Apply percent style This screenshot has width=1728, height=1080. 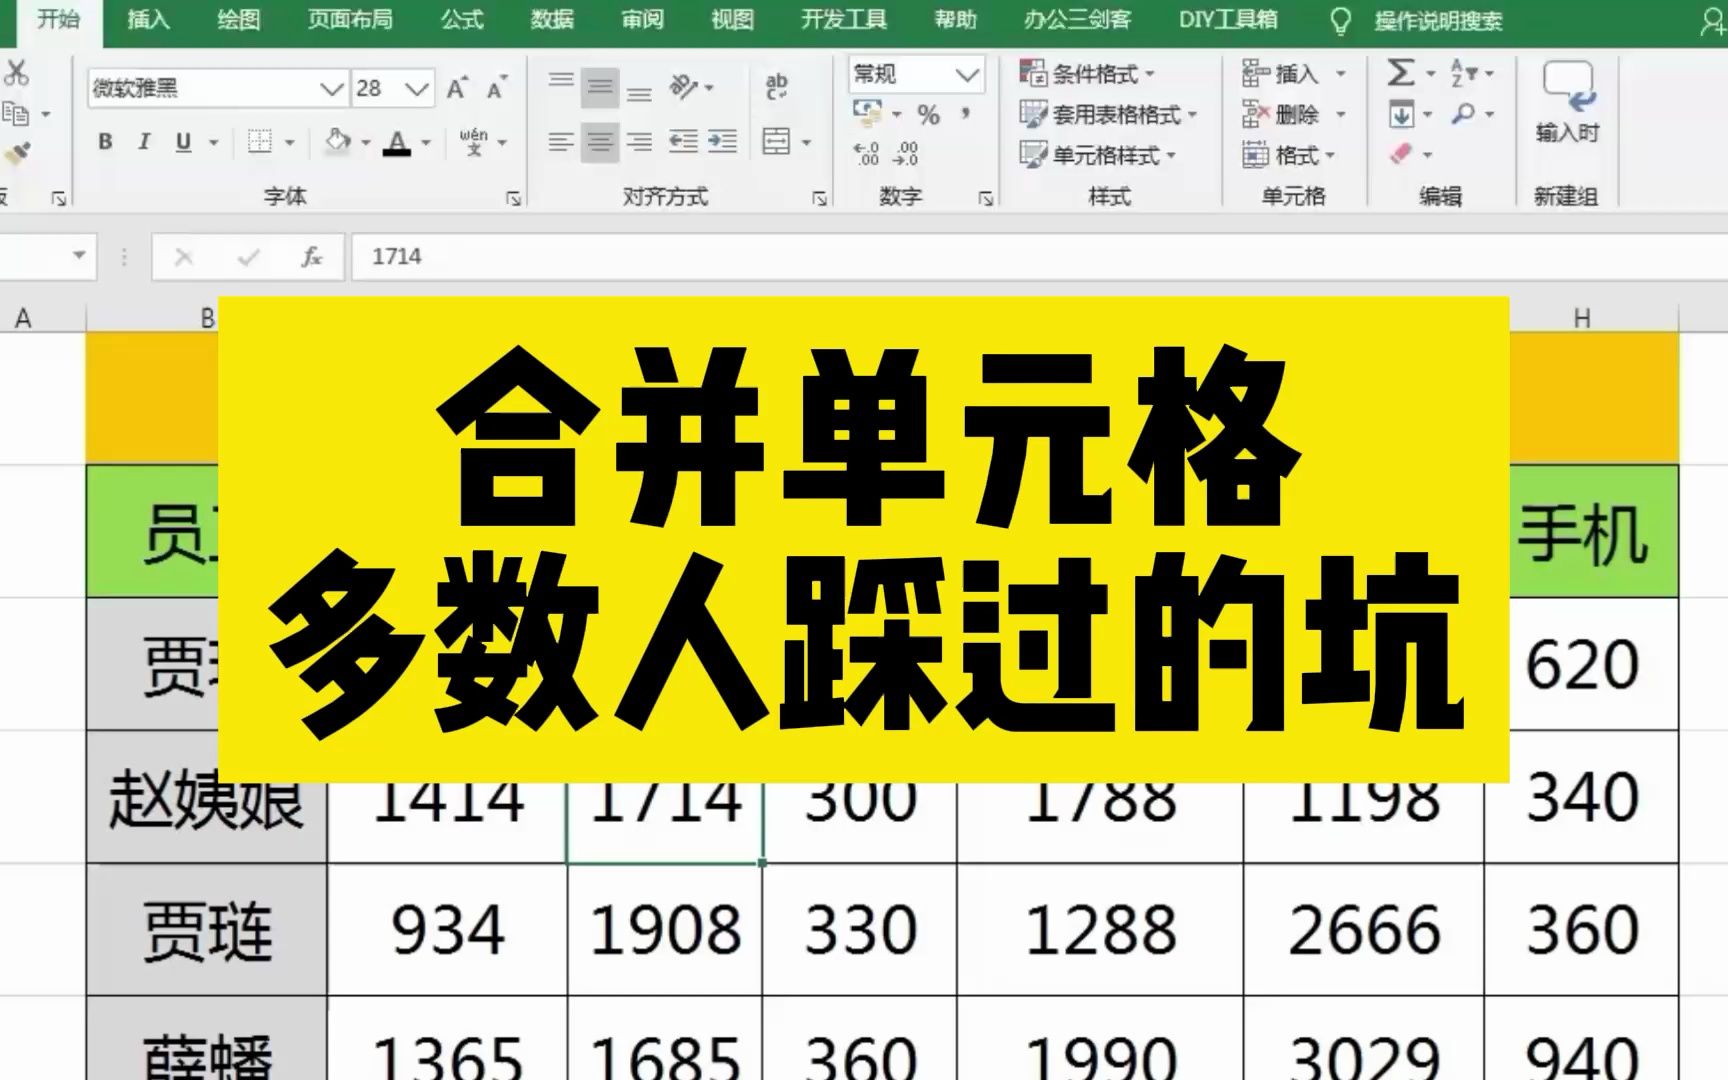pos(928,115)
